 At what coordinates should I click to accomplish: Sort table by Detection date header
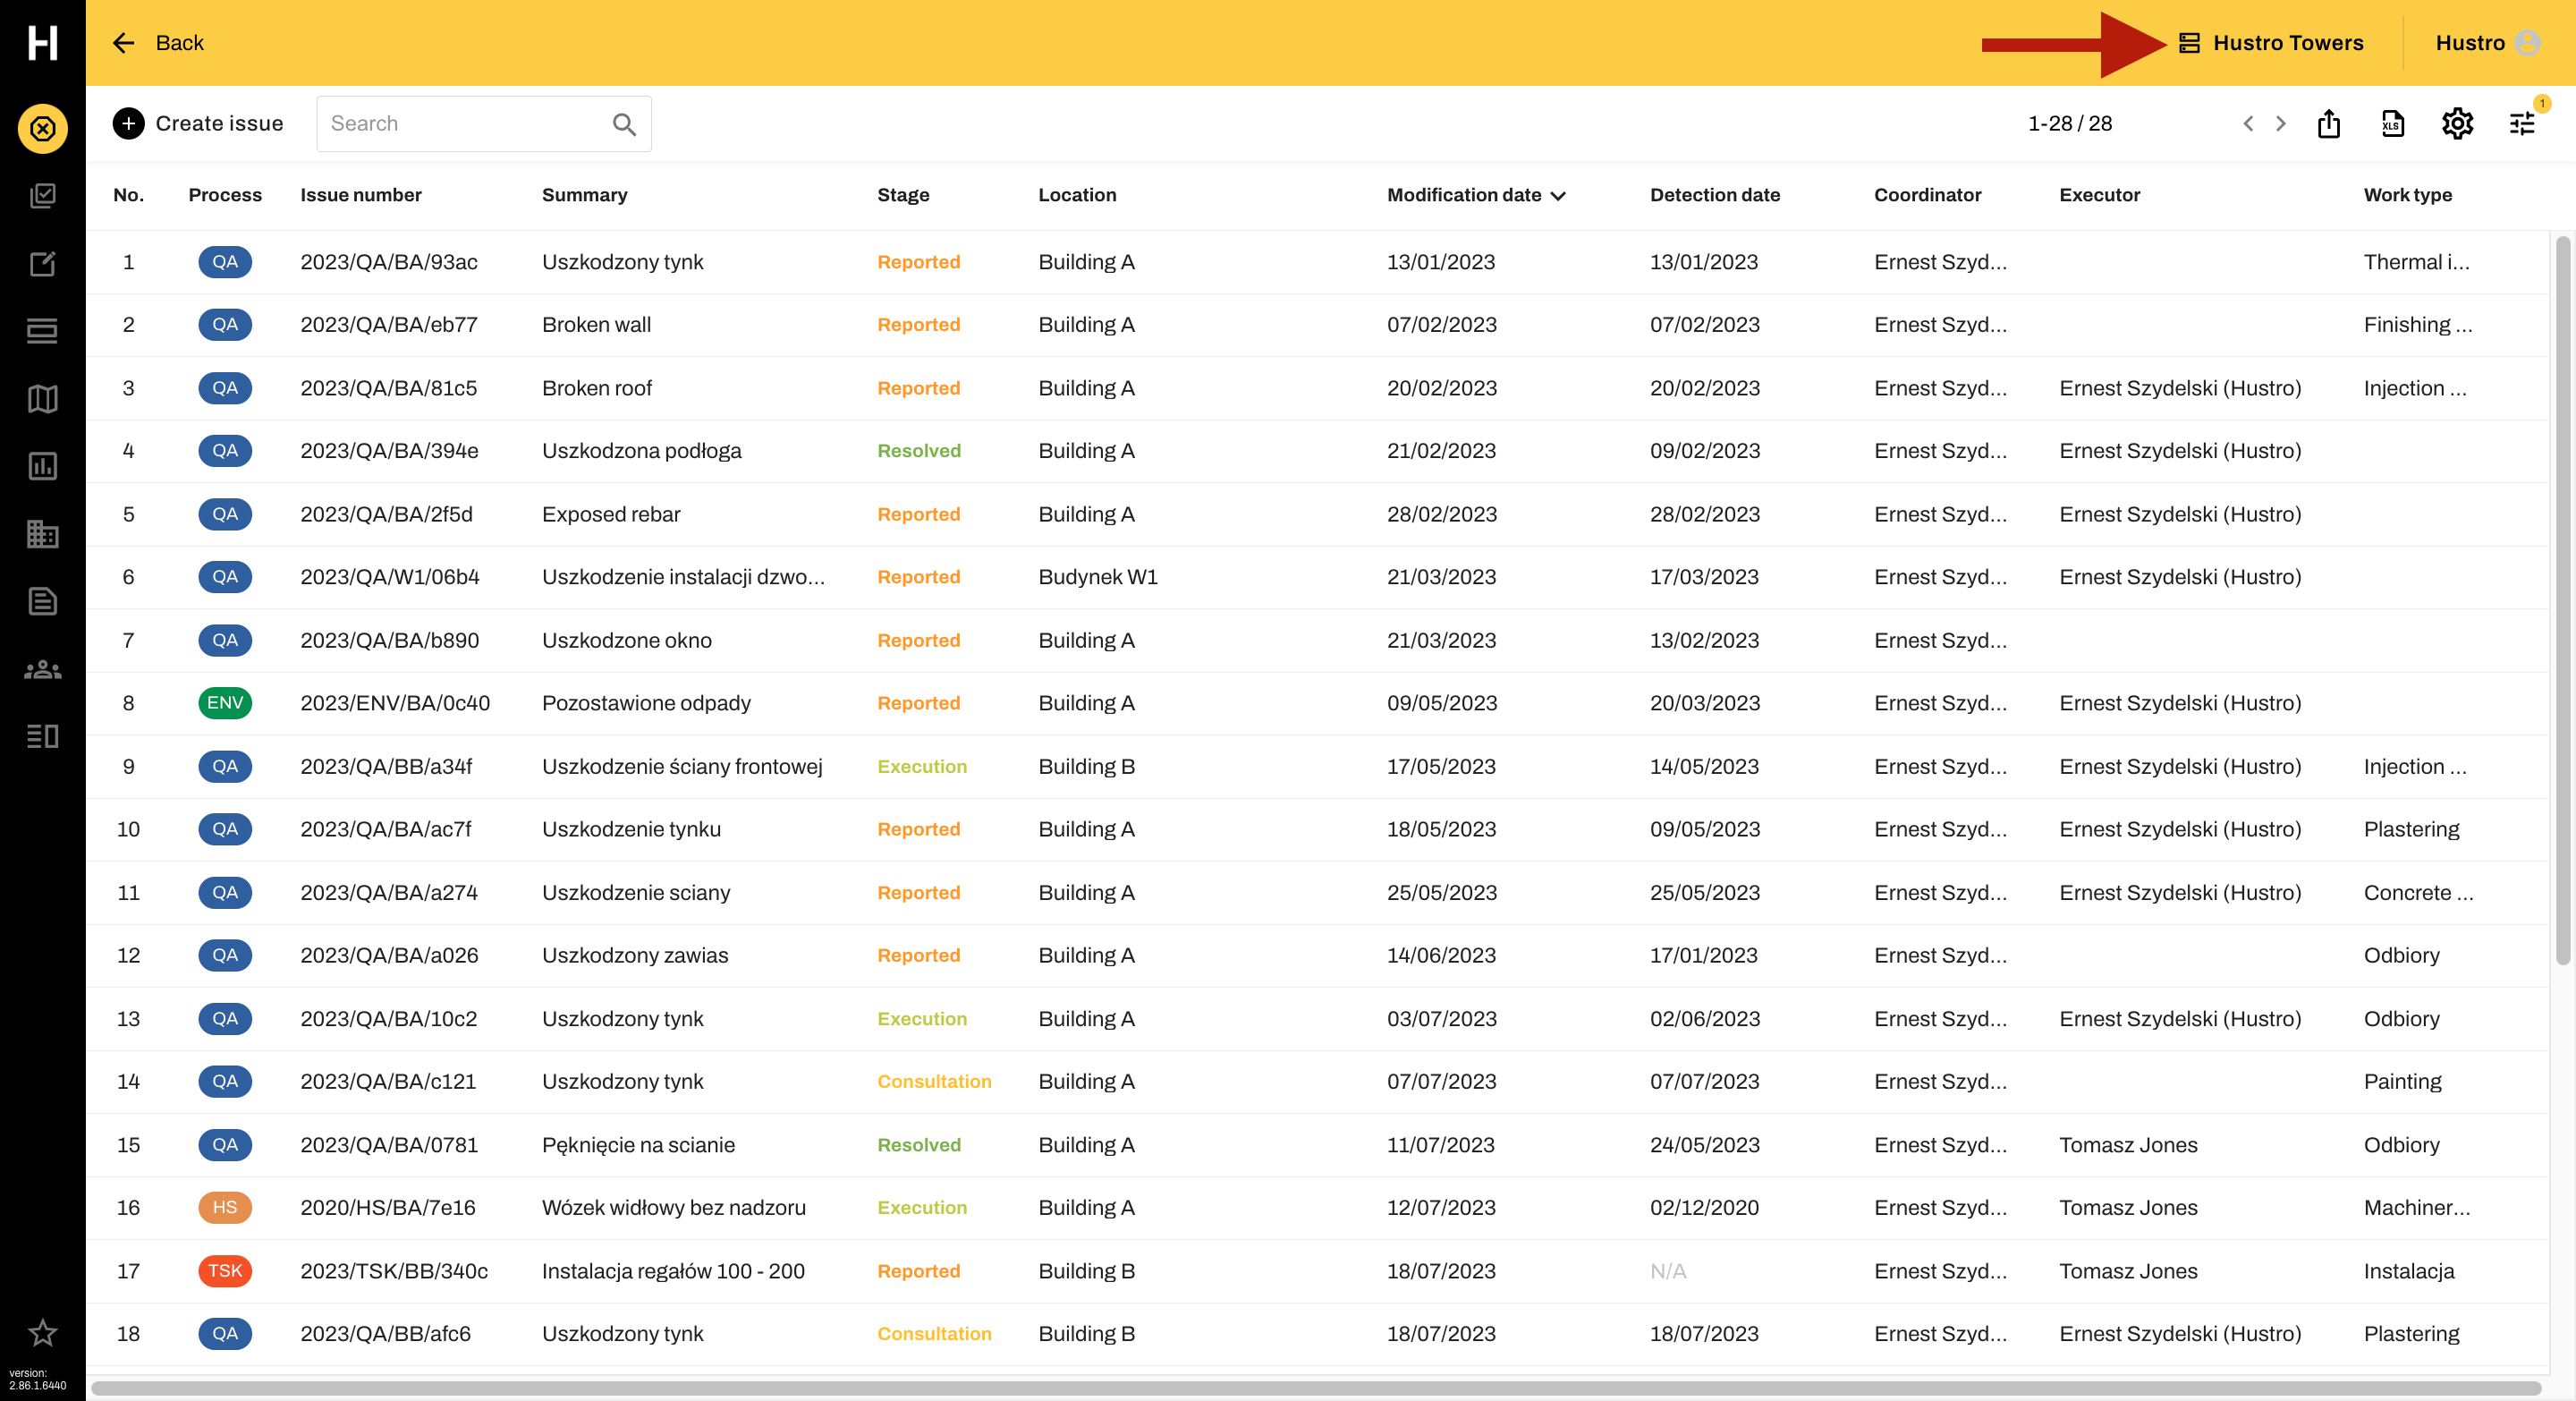[1714, 195]
